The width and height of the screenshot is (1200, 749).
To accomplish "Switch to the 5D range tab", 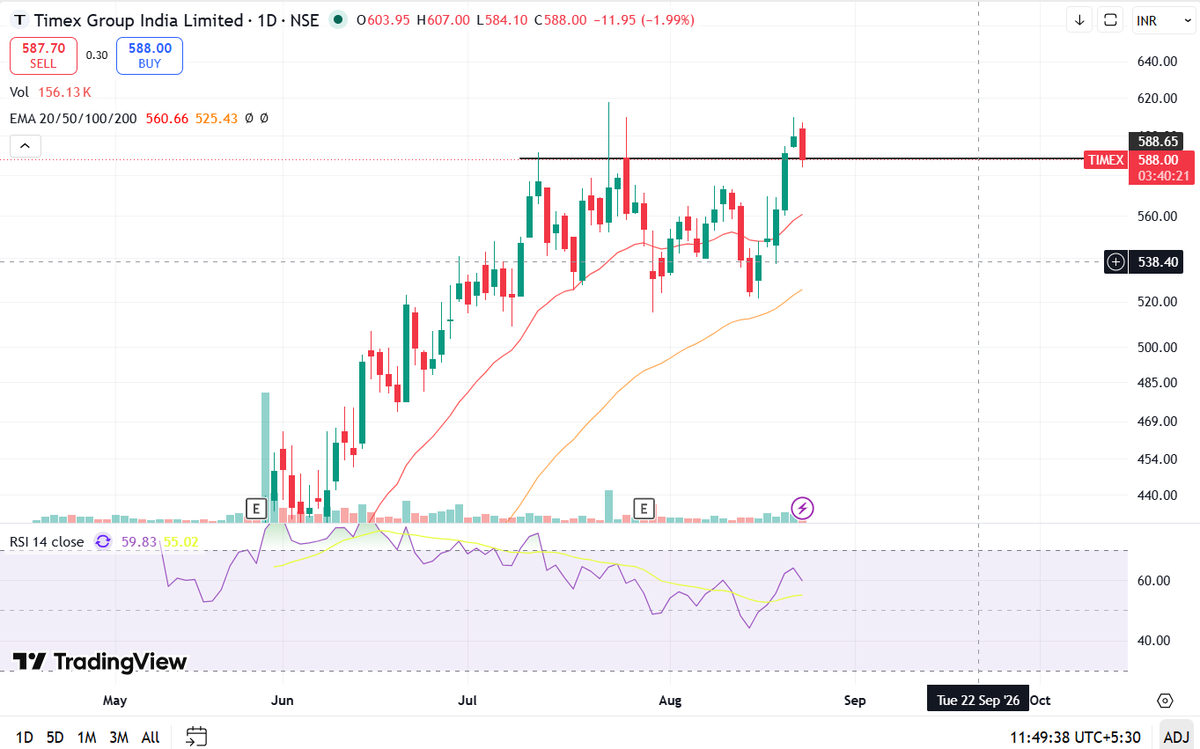I will coord(55,737).
